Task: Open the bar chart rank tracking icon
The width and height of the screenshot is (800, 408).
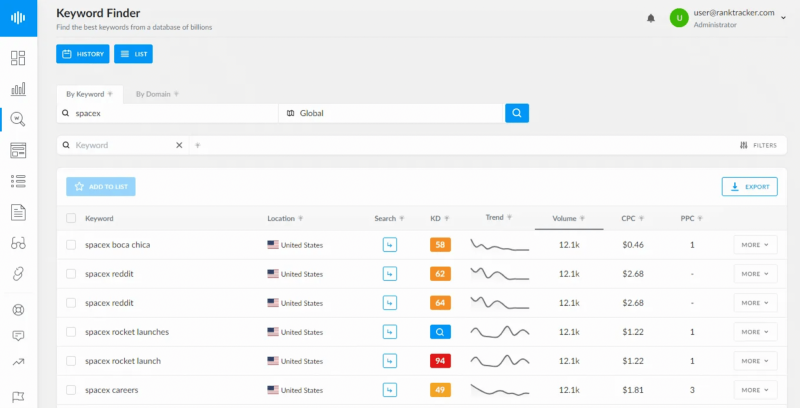Action: click(x=18, y=89)
